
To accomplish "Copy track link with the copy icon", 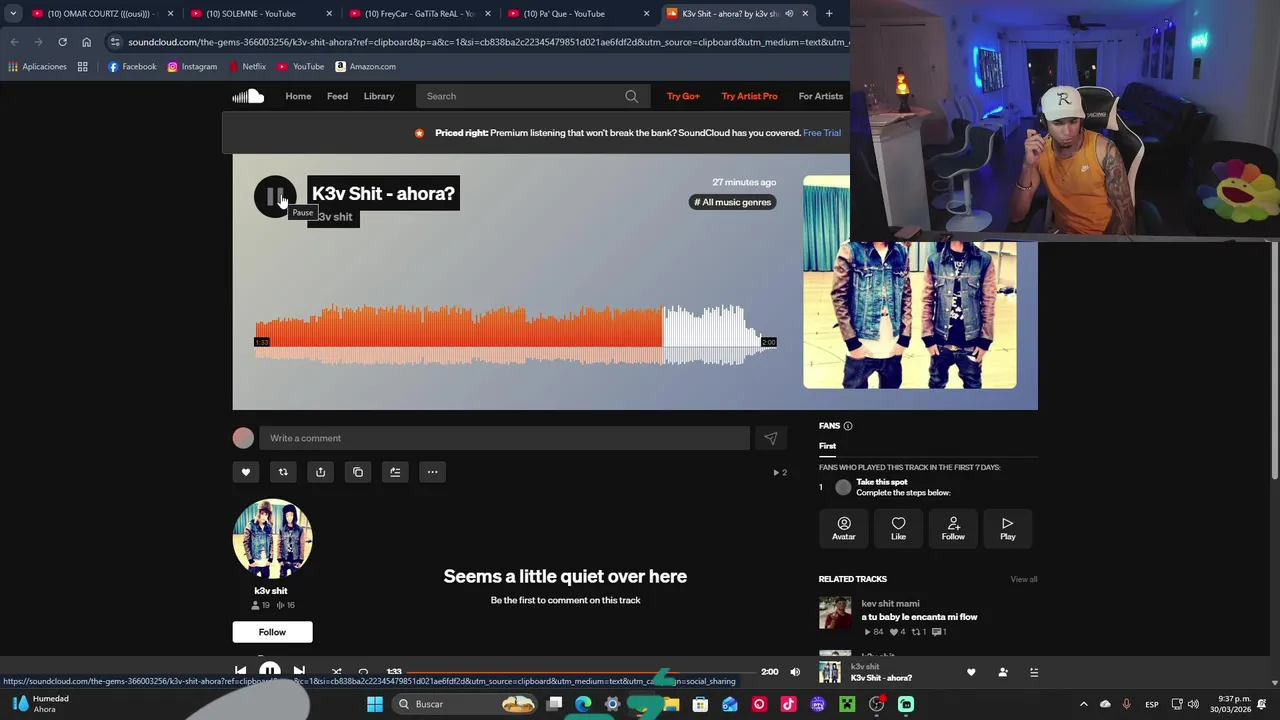I will pyautogui.click(x=358, y=472).
